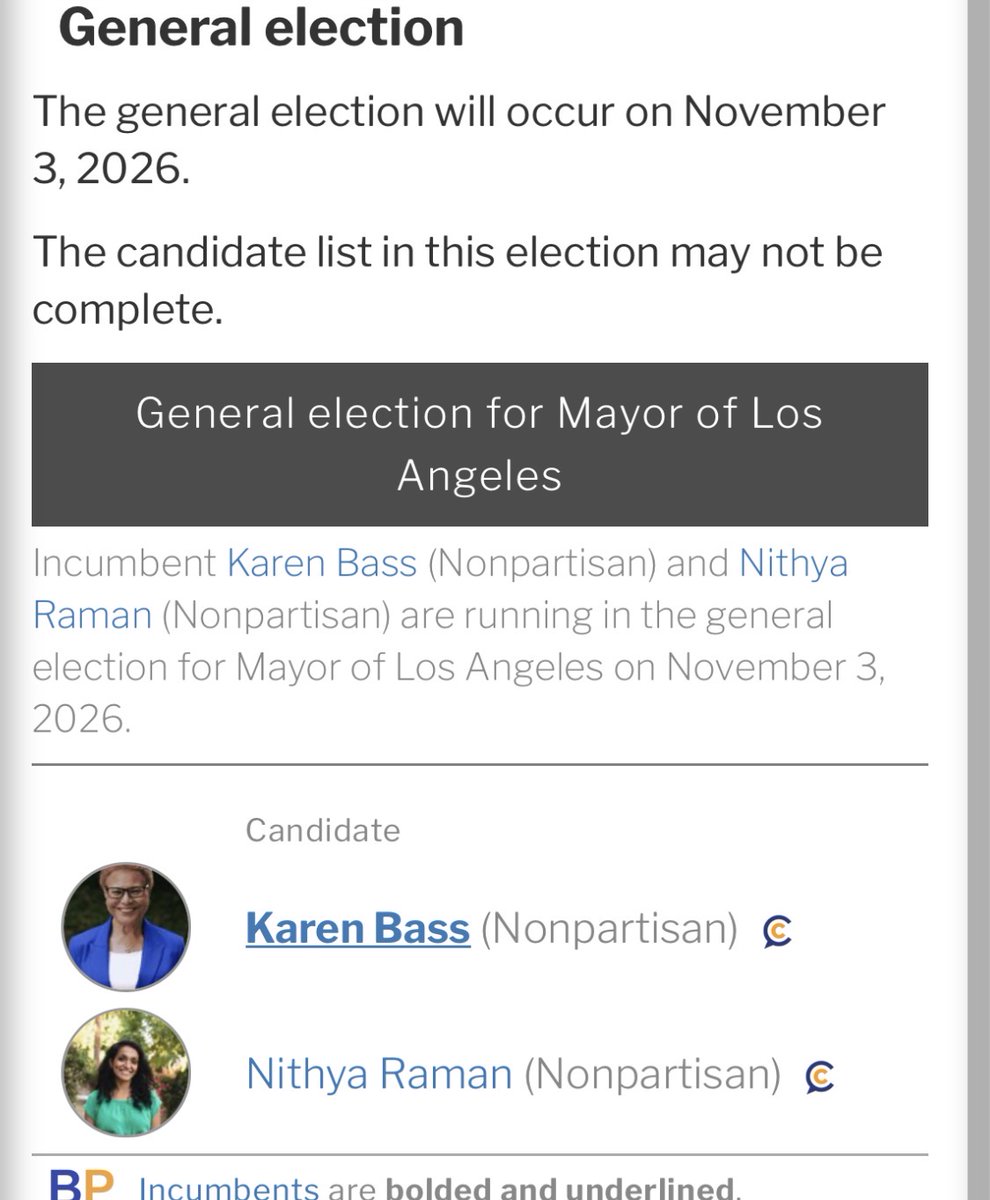Follow the Nithya link in summary paragraph

coord(793,564)
